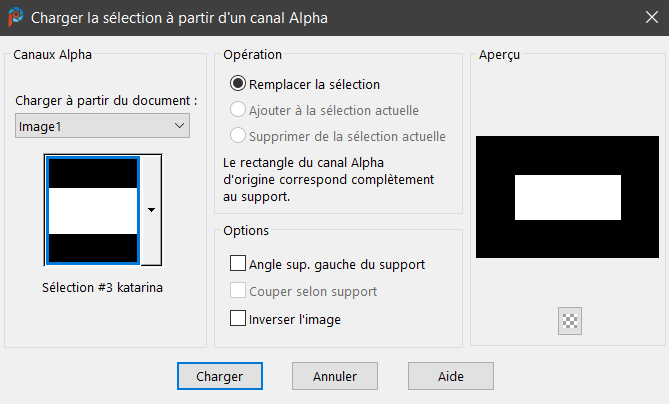Toggle the checkerboard transparency preview icon
The height and width of the screenshot is (404, 669).
pos(571,321)
